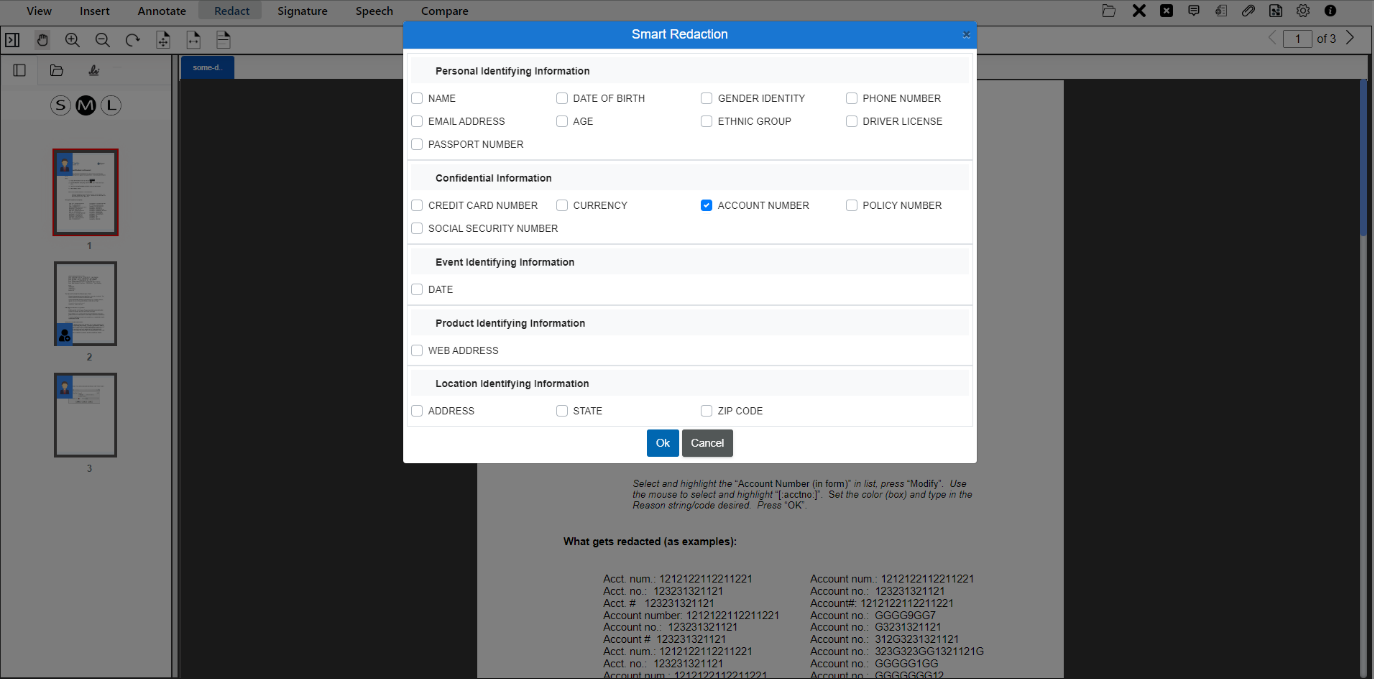
Task: Select large thumbnail size L
Action: pyautogui.click(x=111, y=106)
